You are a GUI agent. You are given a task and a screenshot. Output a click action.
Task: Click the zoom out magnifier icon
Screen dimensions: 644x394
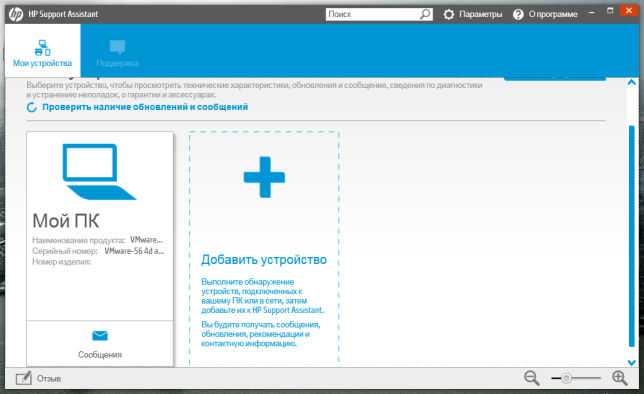[531, 378]
